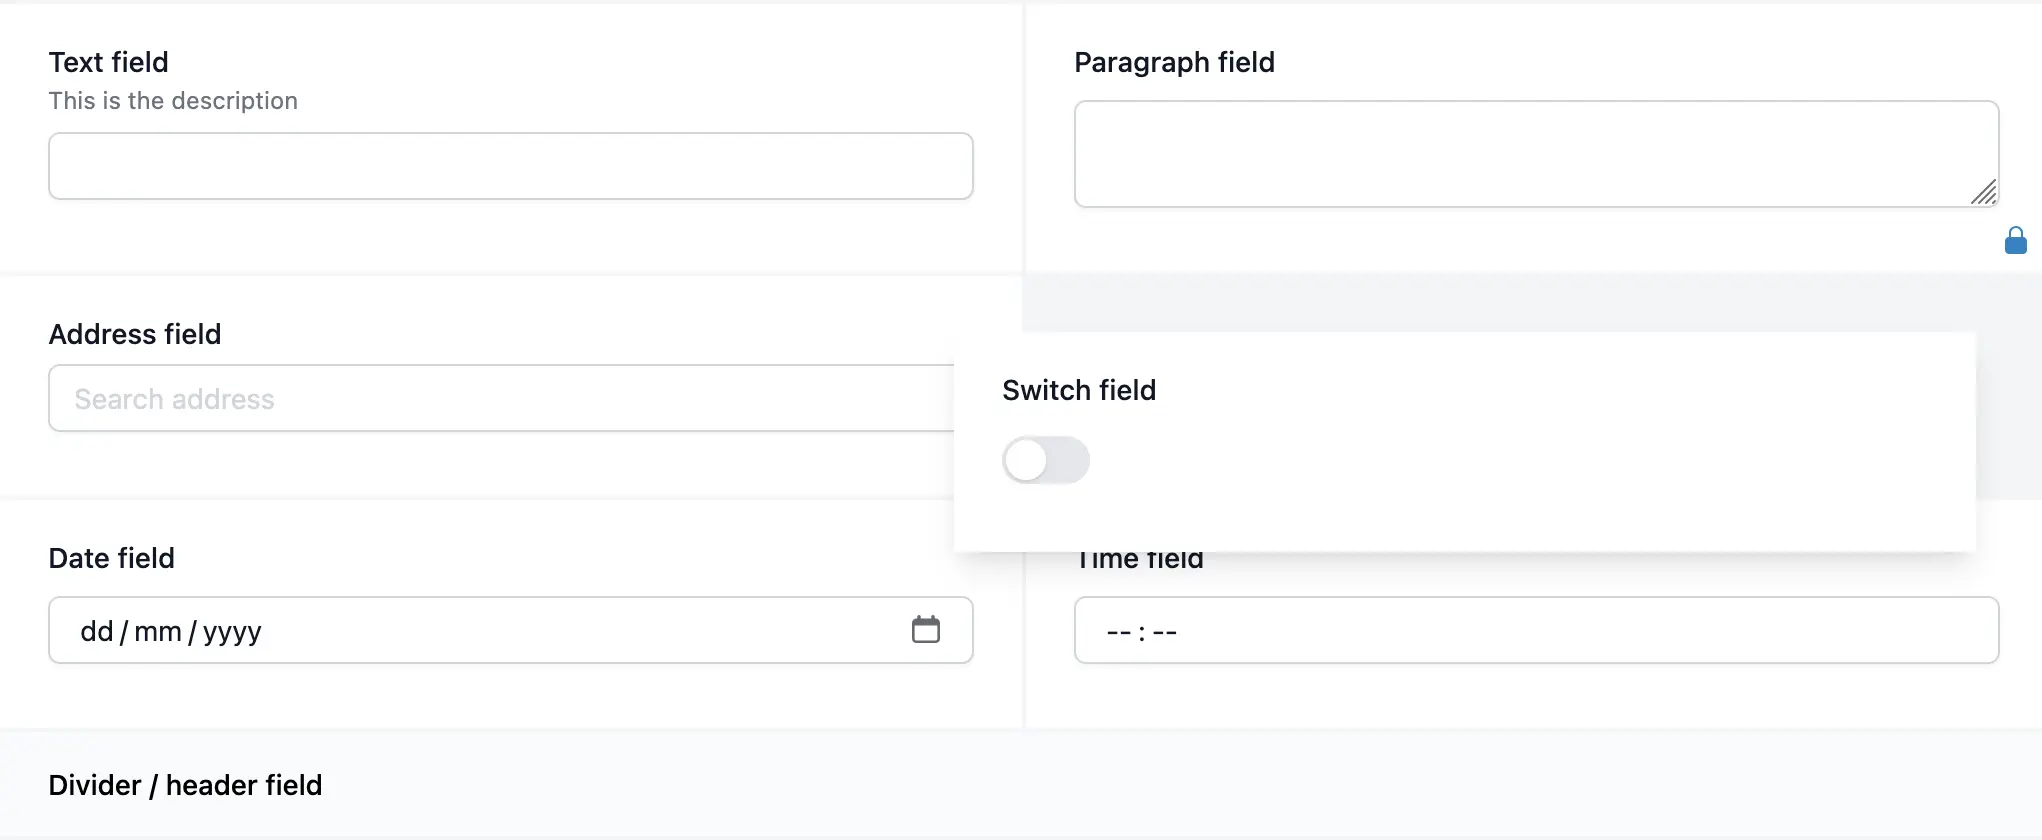2042x840 pixels.
Task: Click the Address field label
Action: pyautogui.click(x=135, y=334)
